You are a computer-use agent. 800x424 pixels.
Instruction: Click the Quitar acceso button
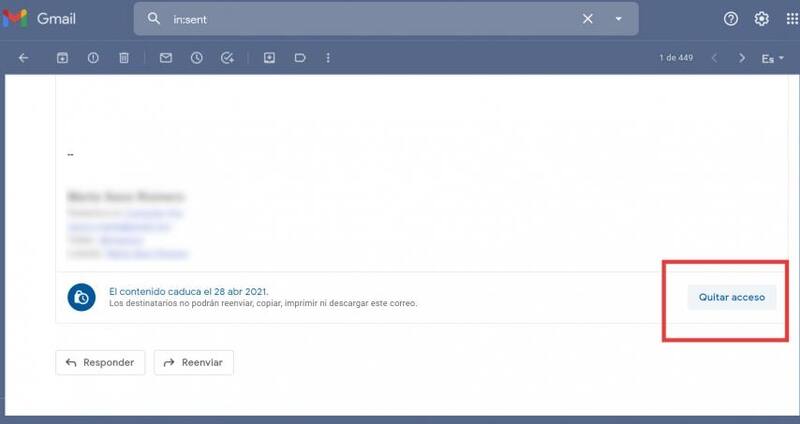tap(731, 297)
